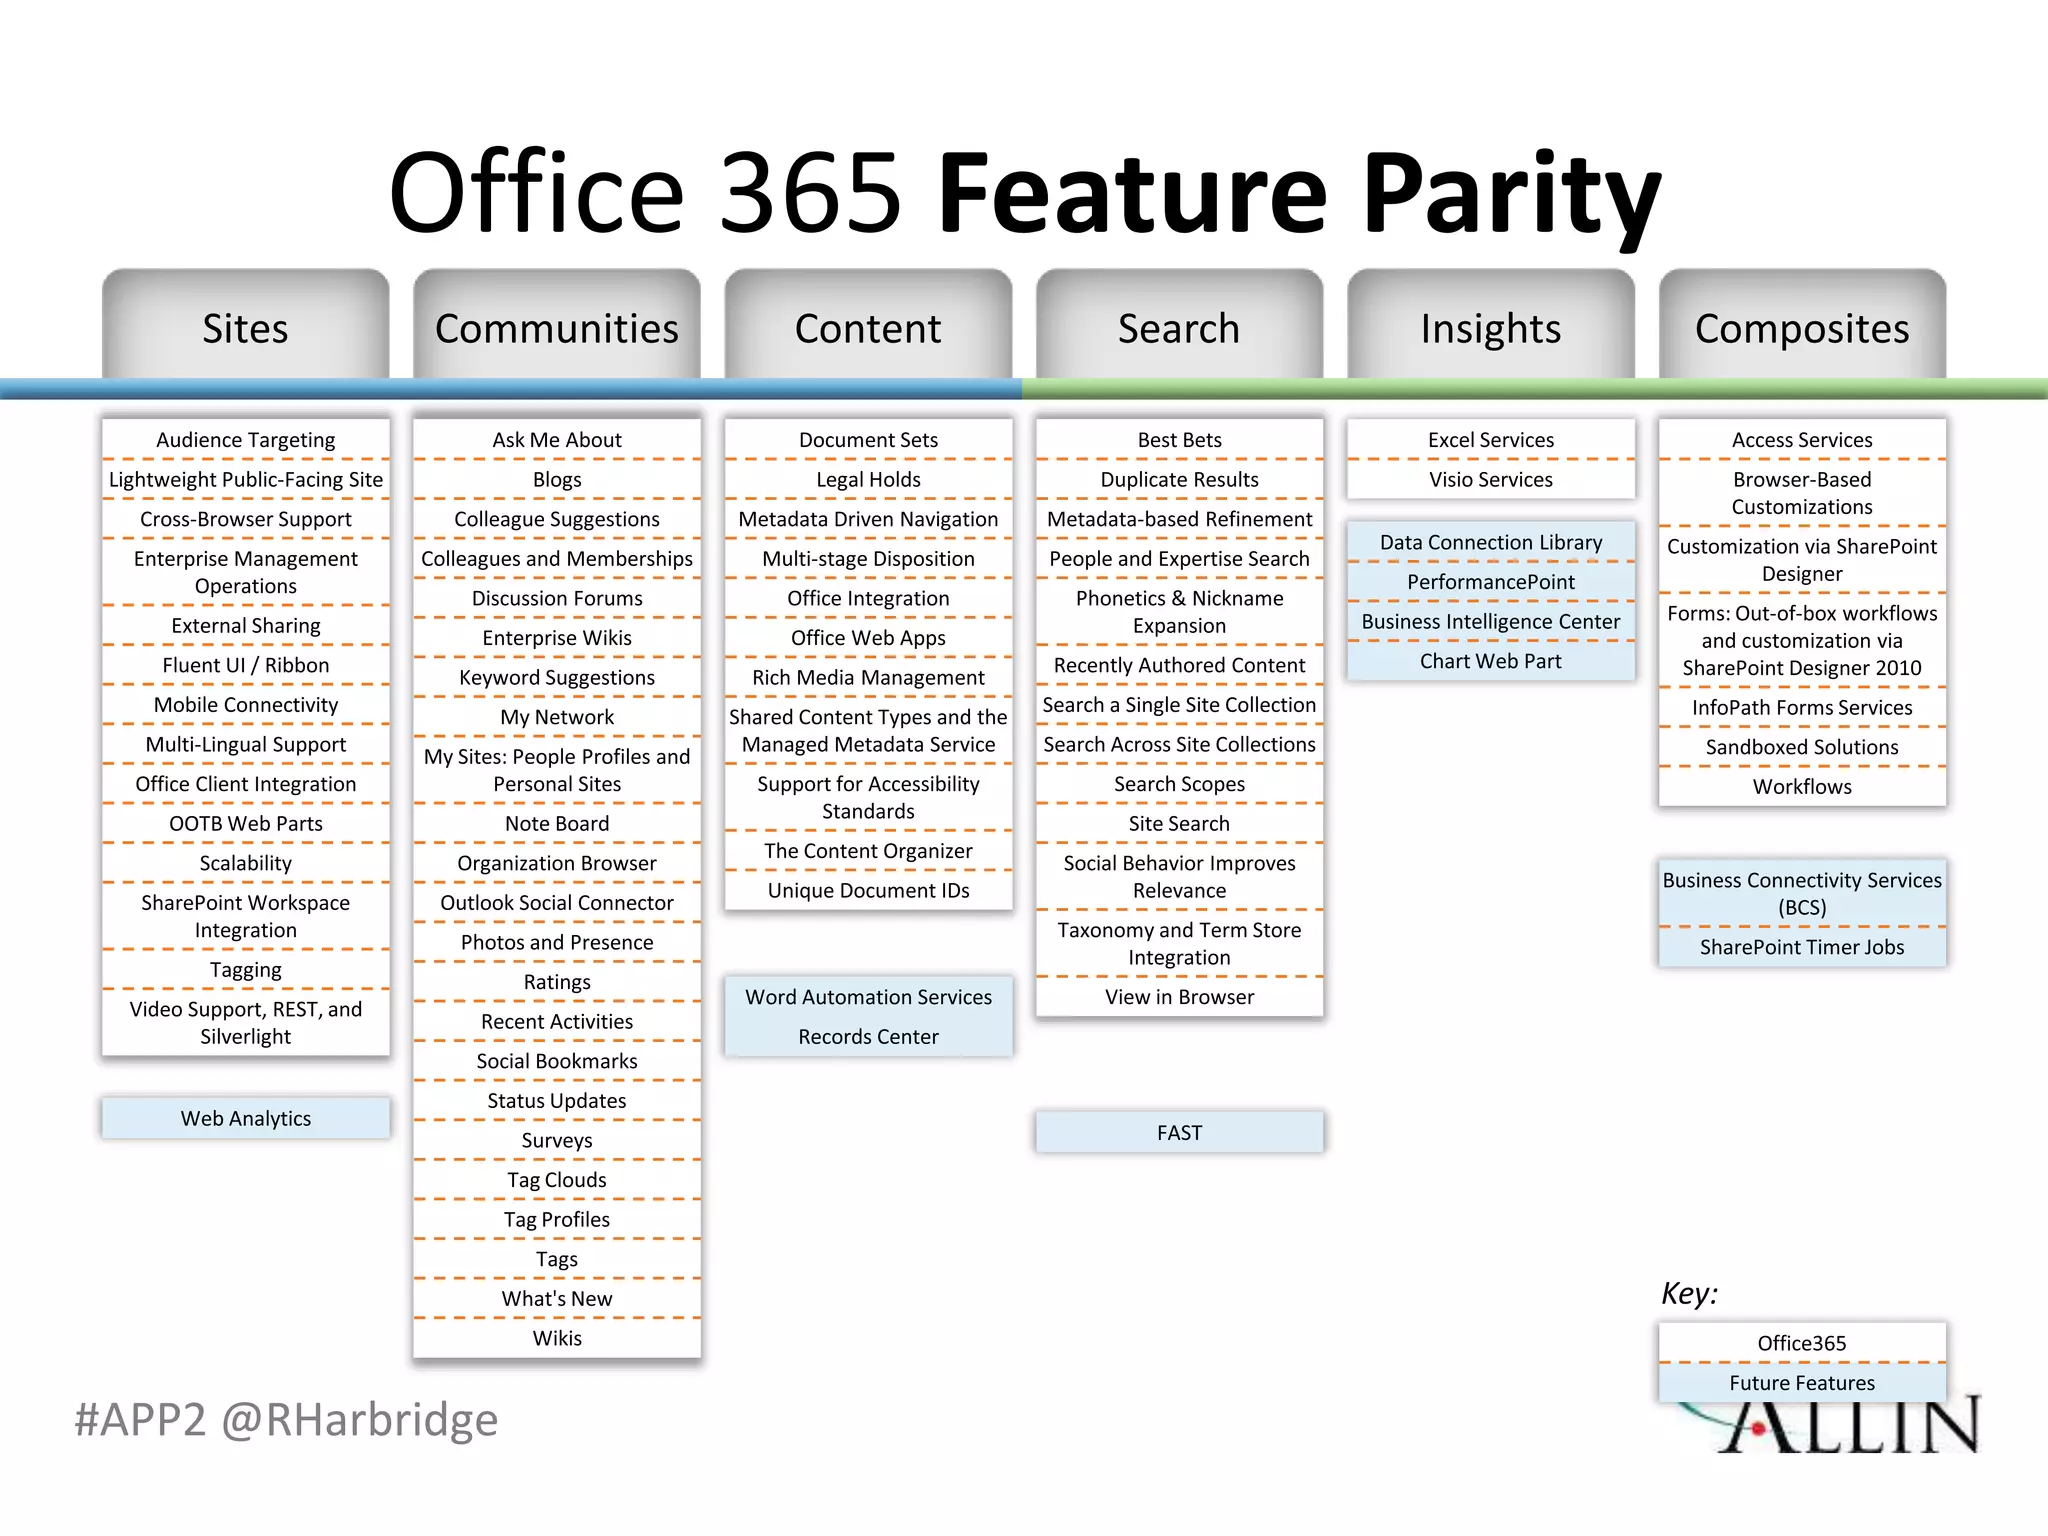This screenshot has height=1536, width=2048.
Task: Click 'InfoPath Forms Services' entry
Action: click(x=1802, y=708)
